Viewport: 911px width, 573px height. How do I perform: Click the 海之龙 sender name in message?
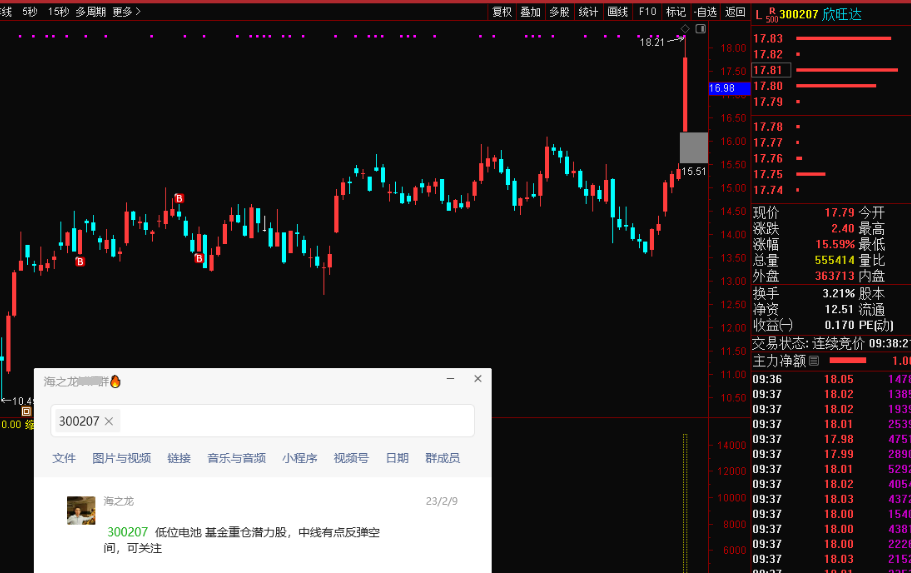coord(119,501)
